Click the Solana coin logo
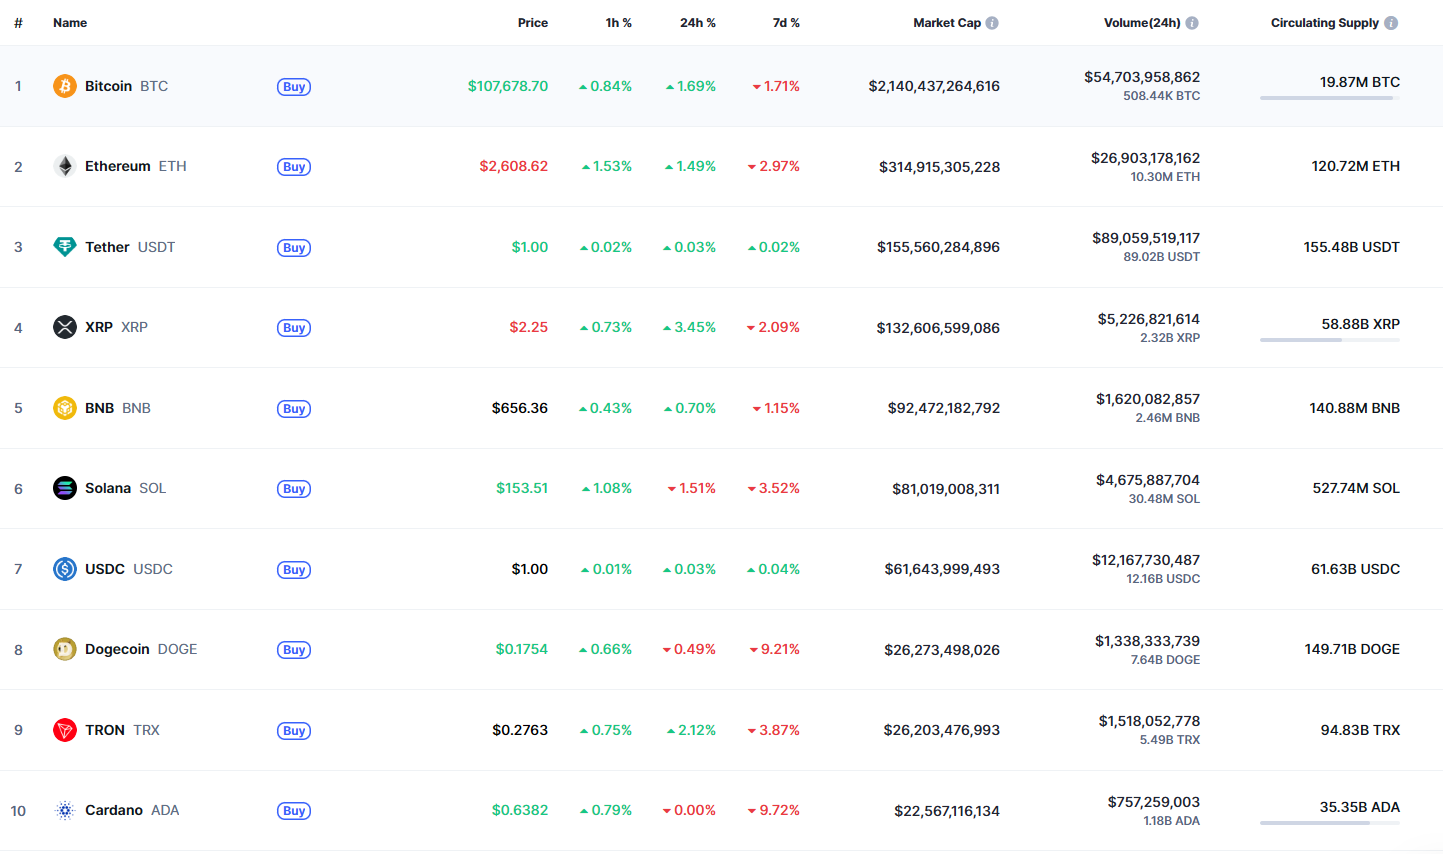Viewport: 1443px width, 854px height. 65,488
